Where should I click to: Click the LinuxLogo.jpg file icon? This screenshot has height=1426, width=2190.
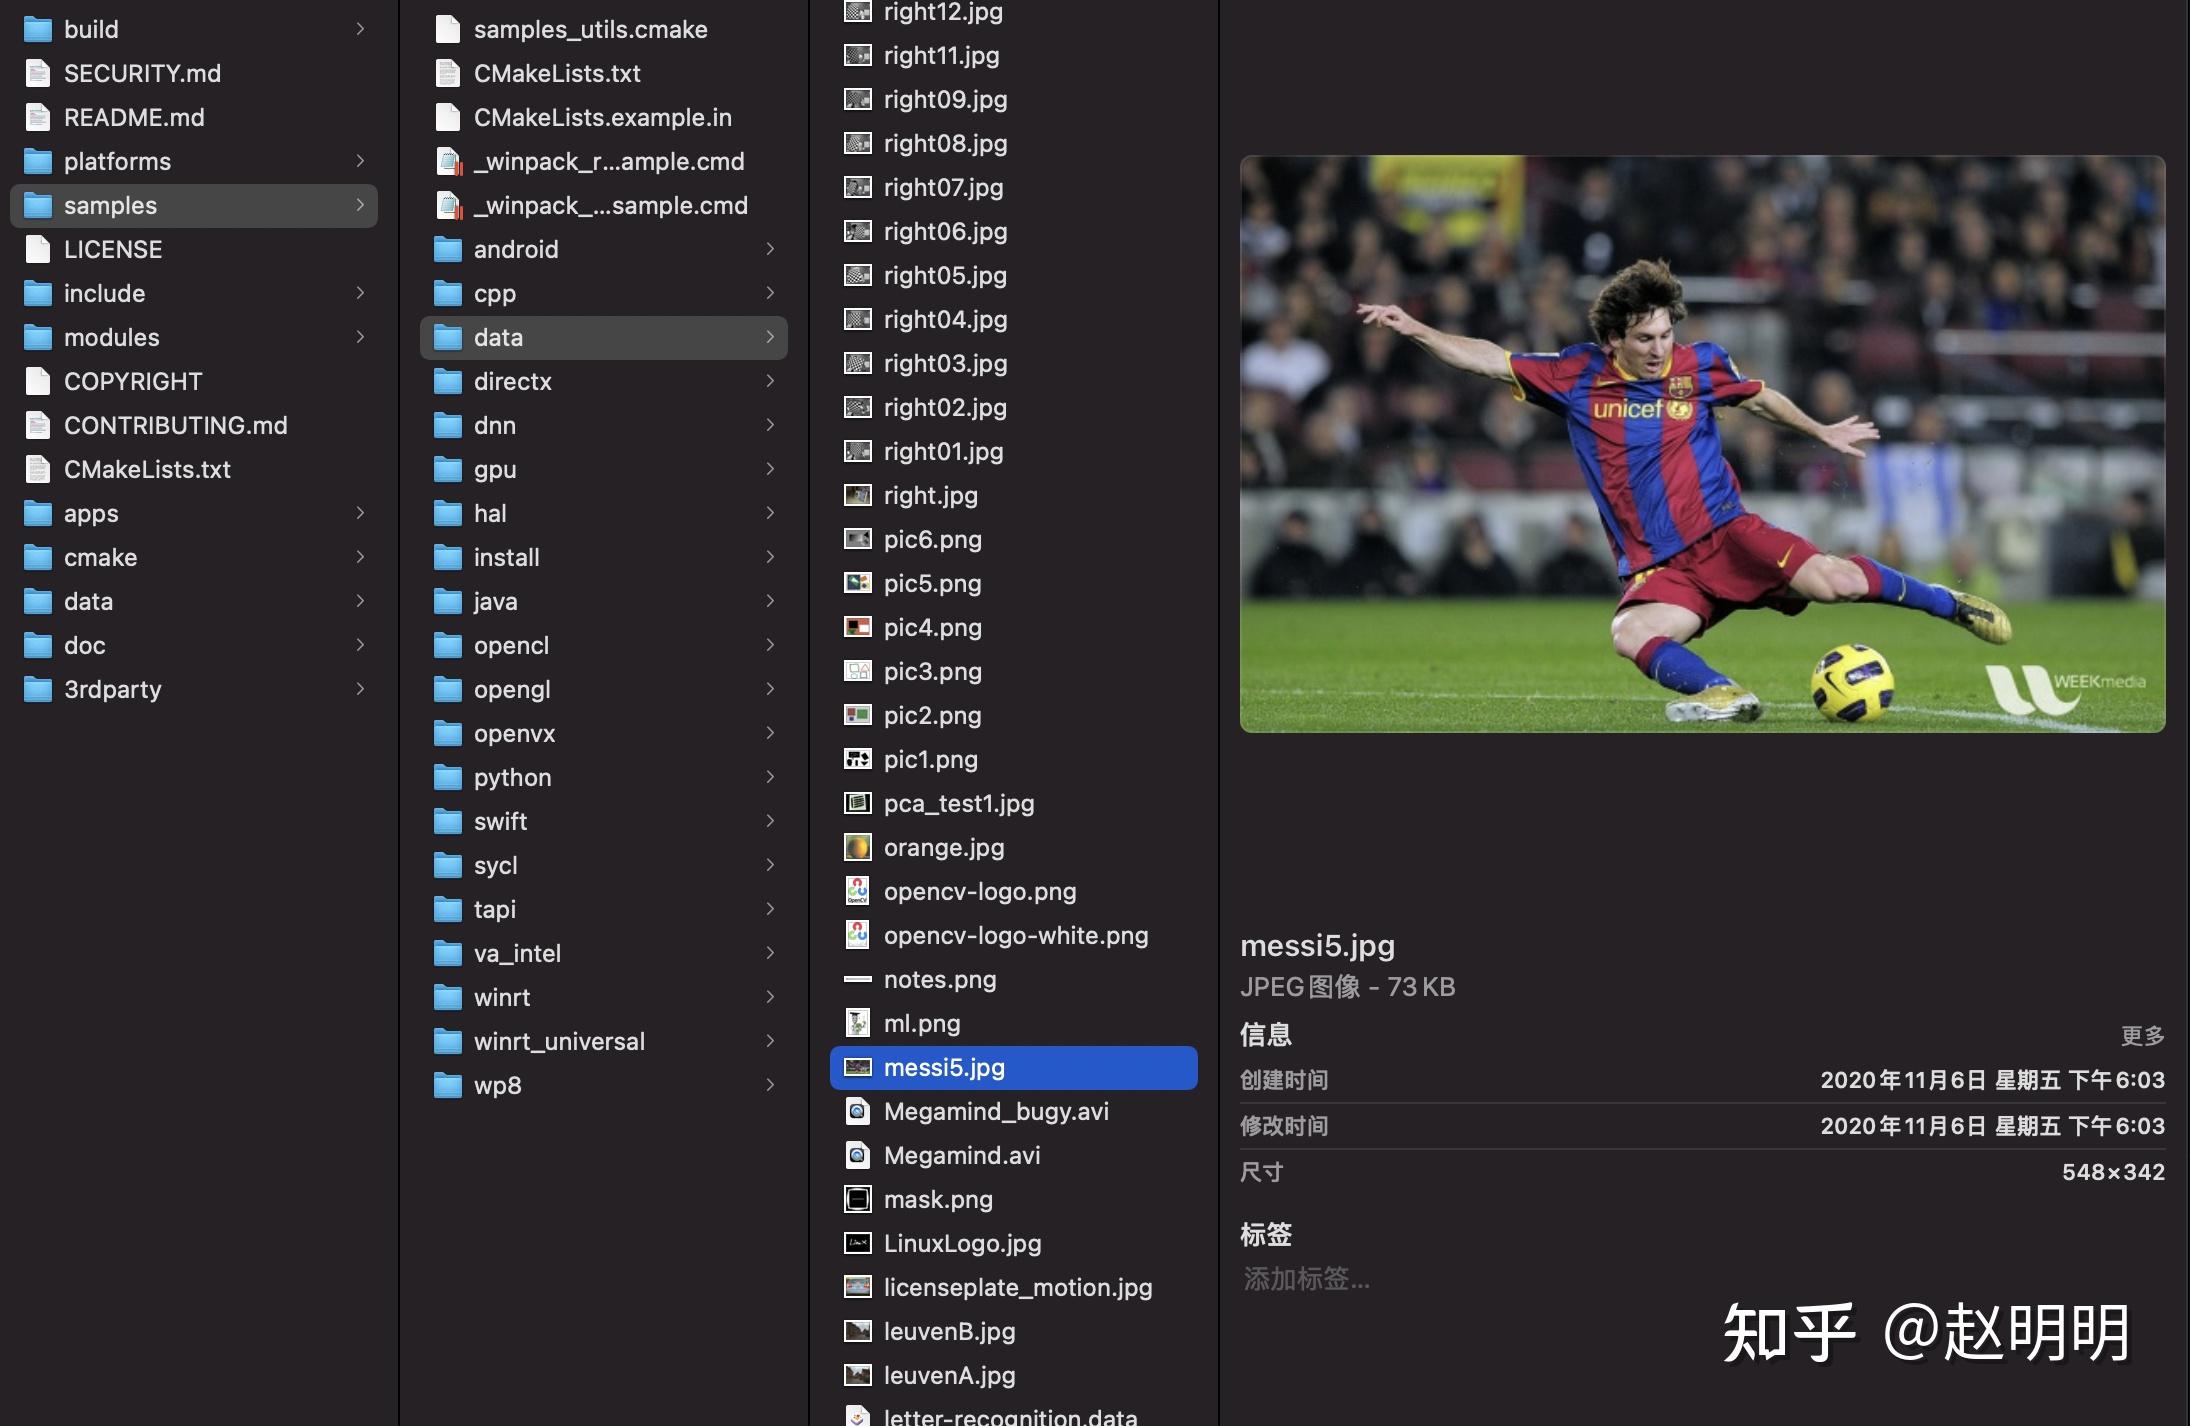pos(857,1243)
